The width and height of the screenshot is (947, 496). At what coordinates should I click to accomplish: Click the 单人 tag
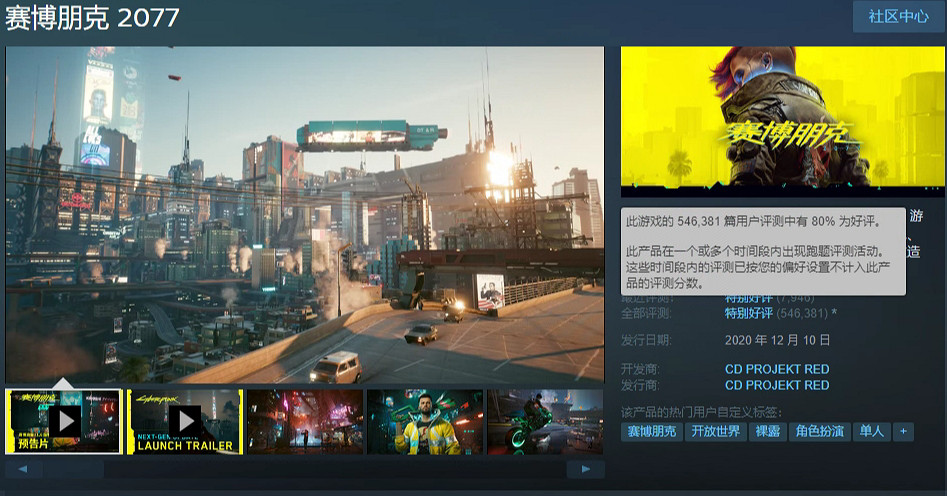(871, 431)
